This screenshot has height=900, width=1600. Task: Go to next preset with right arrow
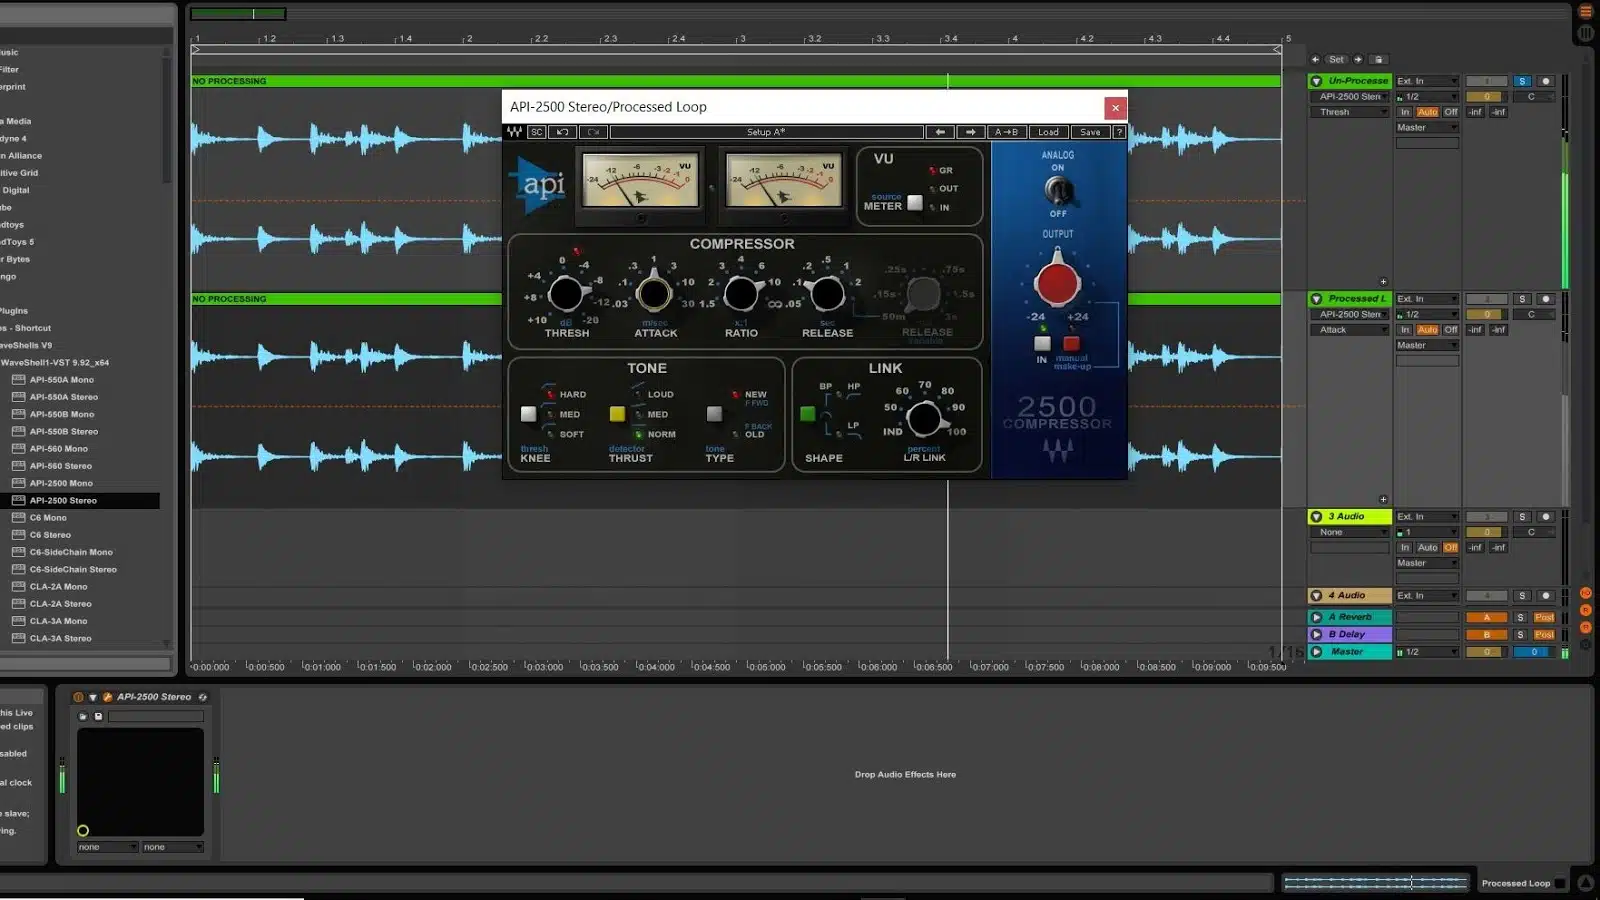coord(970,132)
